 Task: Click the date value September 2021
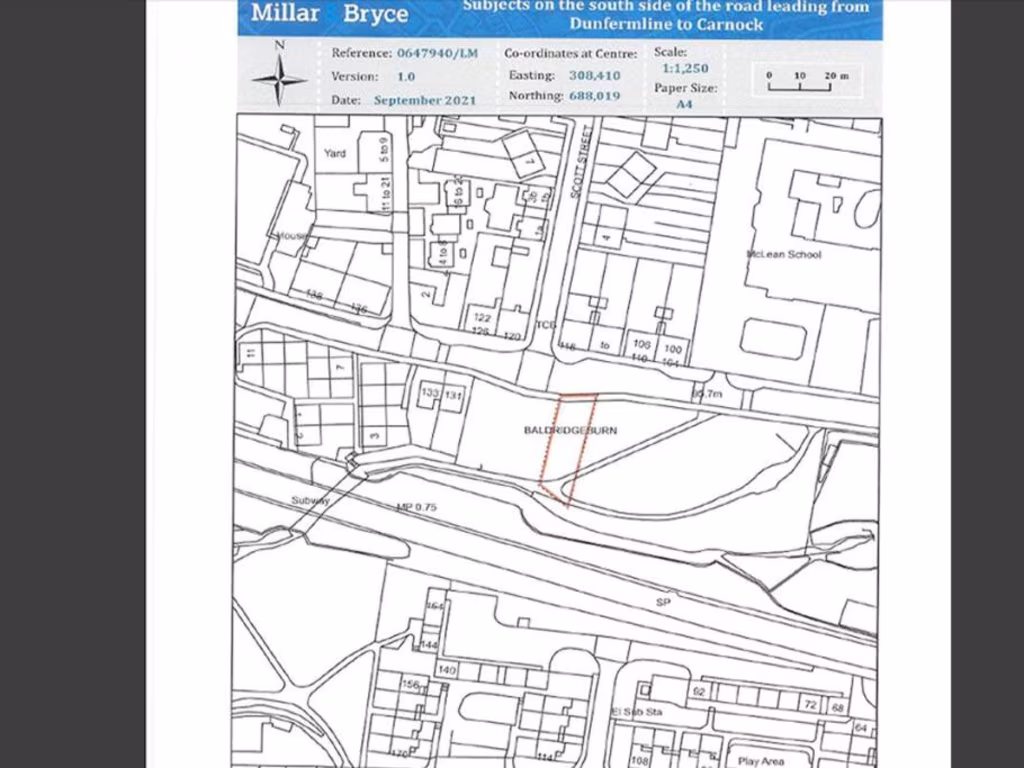coord(425,100)
